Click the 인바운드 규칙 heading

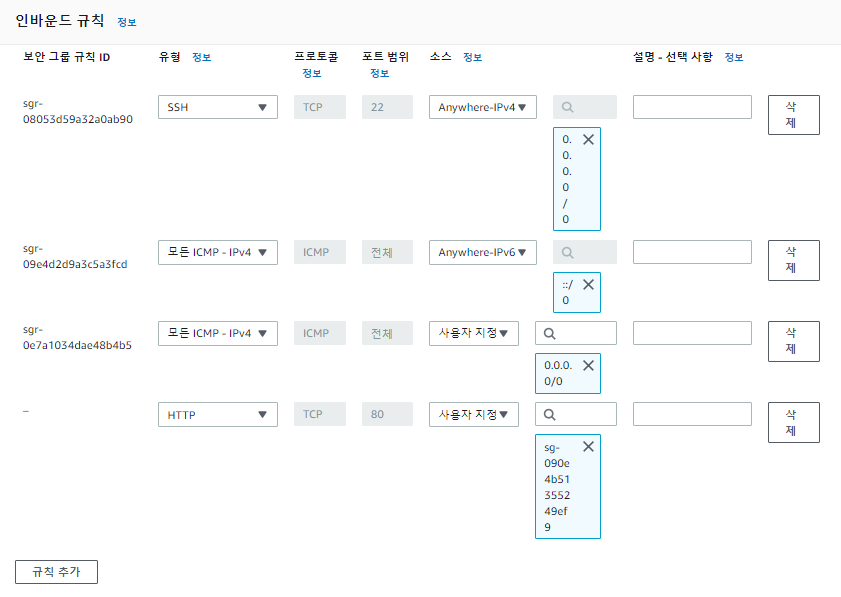(x=60, y=21)
